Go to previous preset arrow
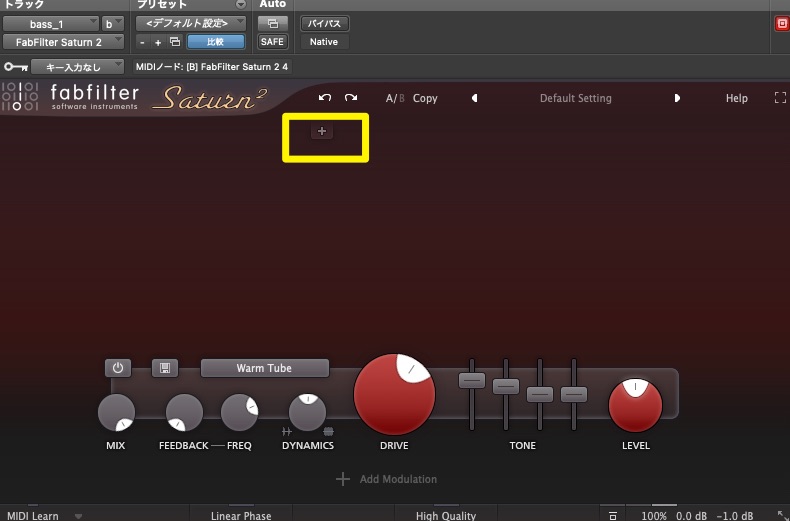 474,98
